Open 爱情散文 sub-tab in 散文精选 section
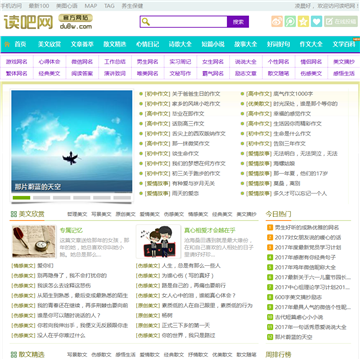The width and height of the screenshot is (360, 360). pyautogui.click(x=150, y=355)
